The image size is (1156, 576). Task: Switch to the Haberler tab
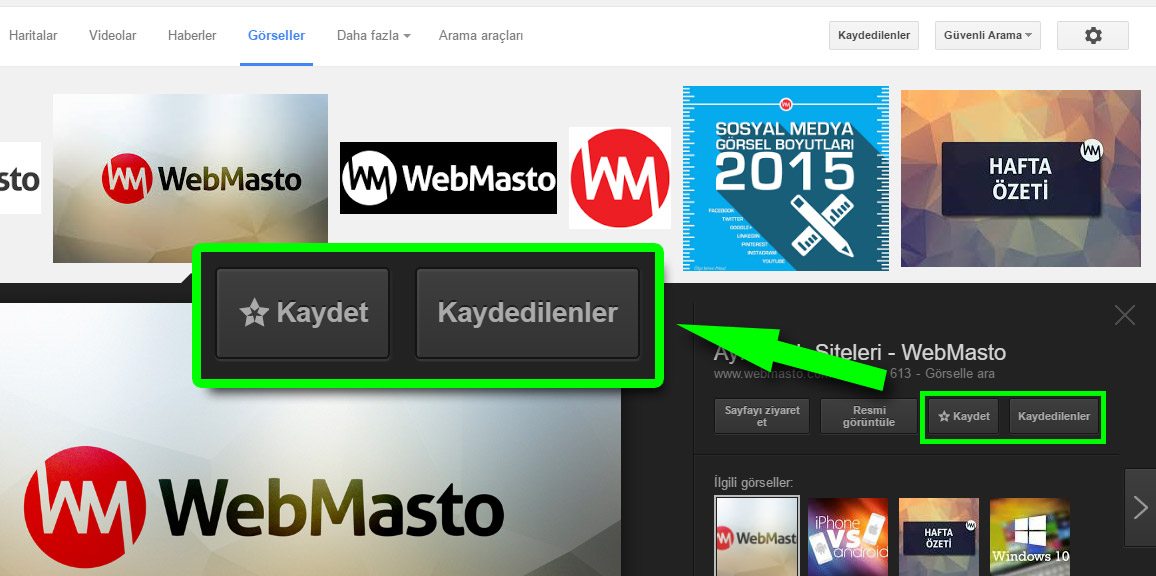[x=192, y=35]
